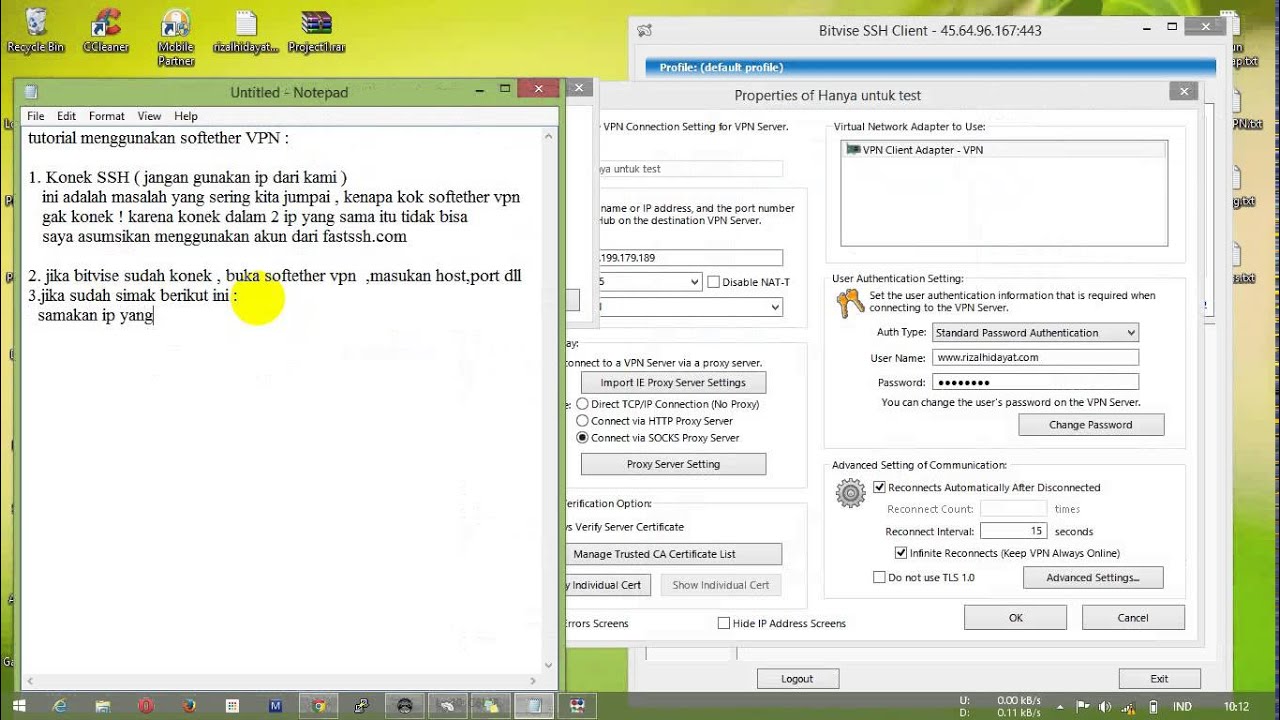Check the Disable NAT-T option

(713, 282)
